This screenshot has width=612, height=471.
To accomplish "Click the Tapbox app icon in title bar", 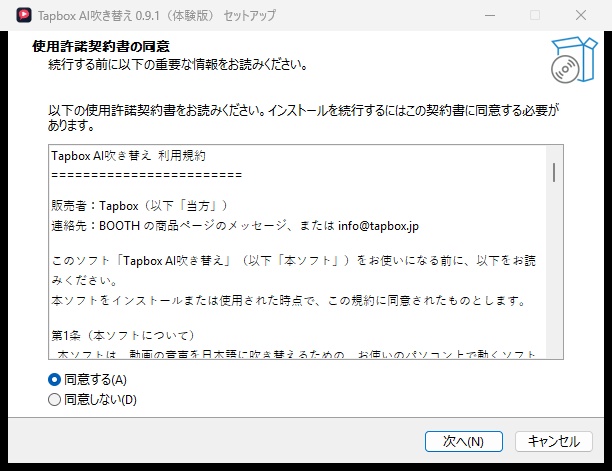I will [x=24, y=15].
